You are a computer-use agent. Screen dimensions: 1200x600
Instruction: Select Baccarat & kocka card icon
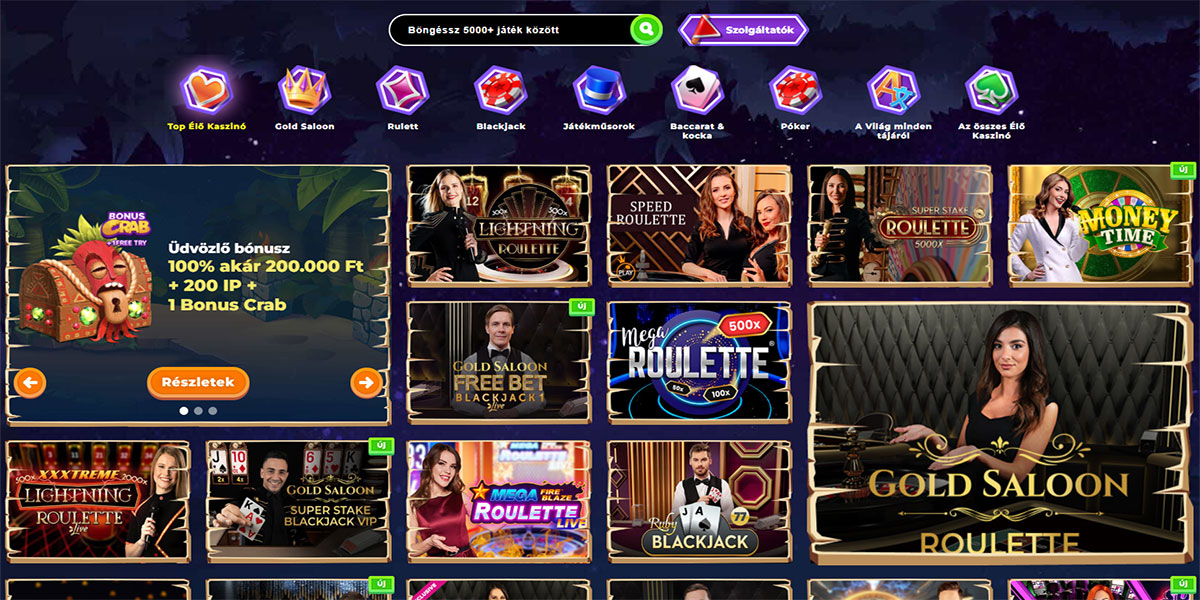tap(697, 90)
